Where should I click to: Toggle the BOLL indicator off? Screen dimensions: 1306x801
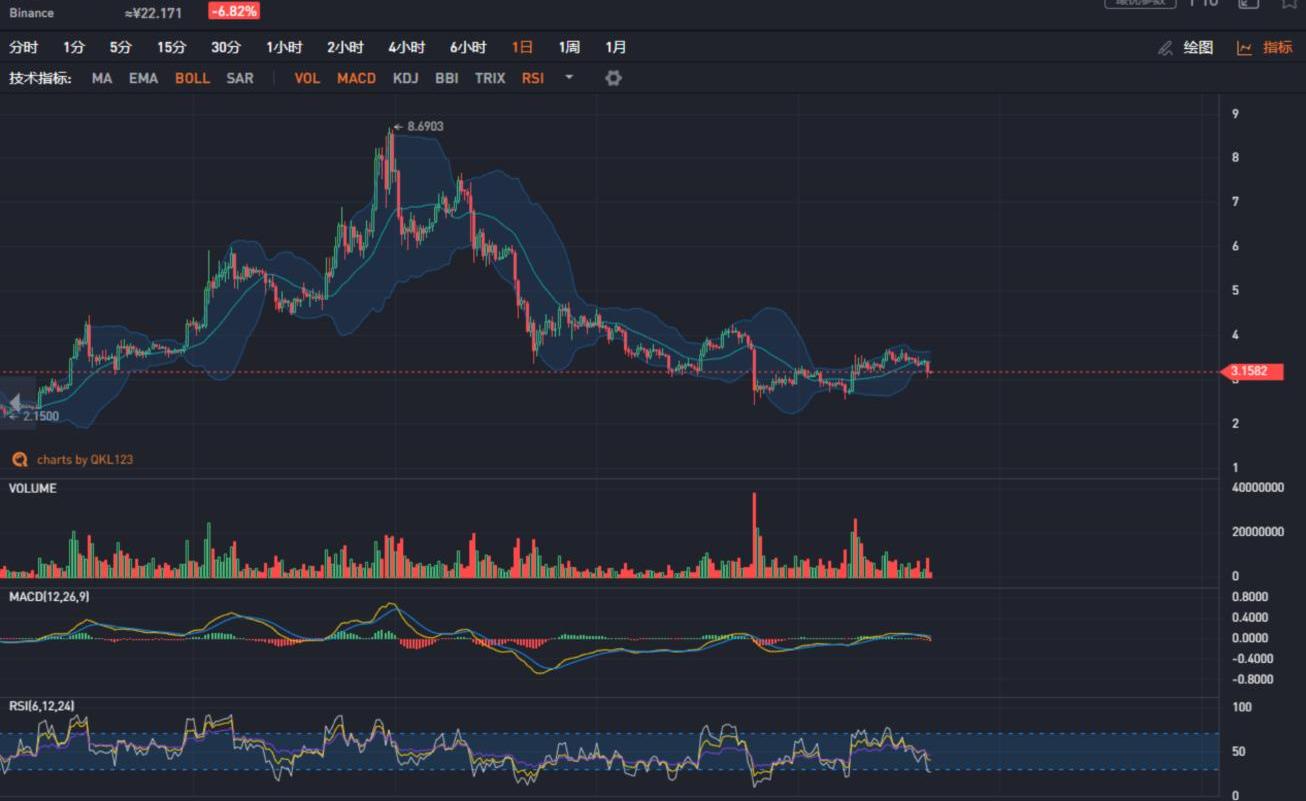coord(192,78)
